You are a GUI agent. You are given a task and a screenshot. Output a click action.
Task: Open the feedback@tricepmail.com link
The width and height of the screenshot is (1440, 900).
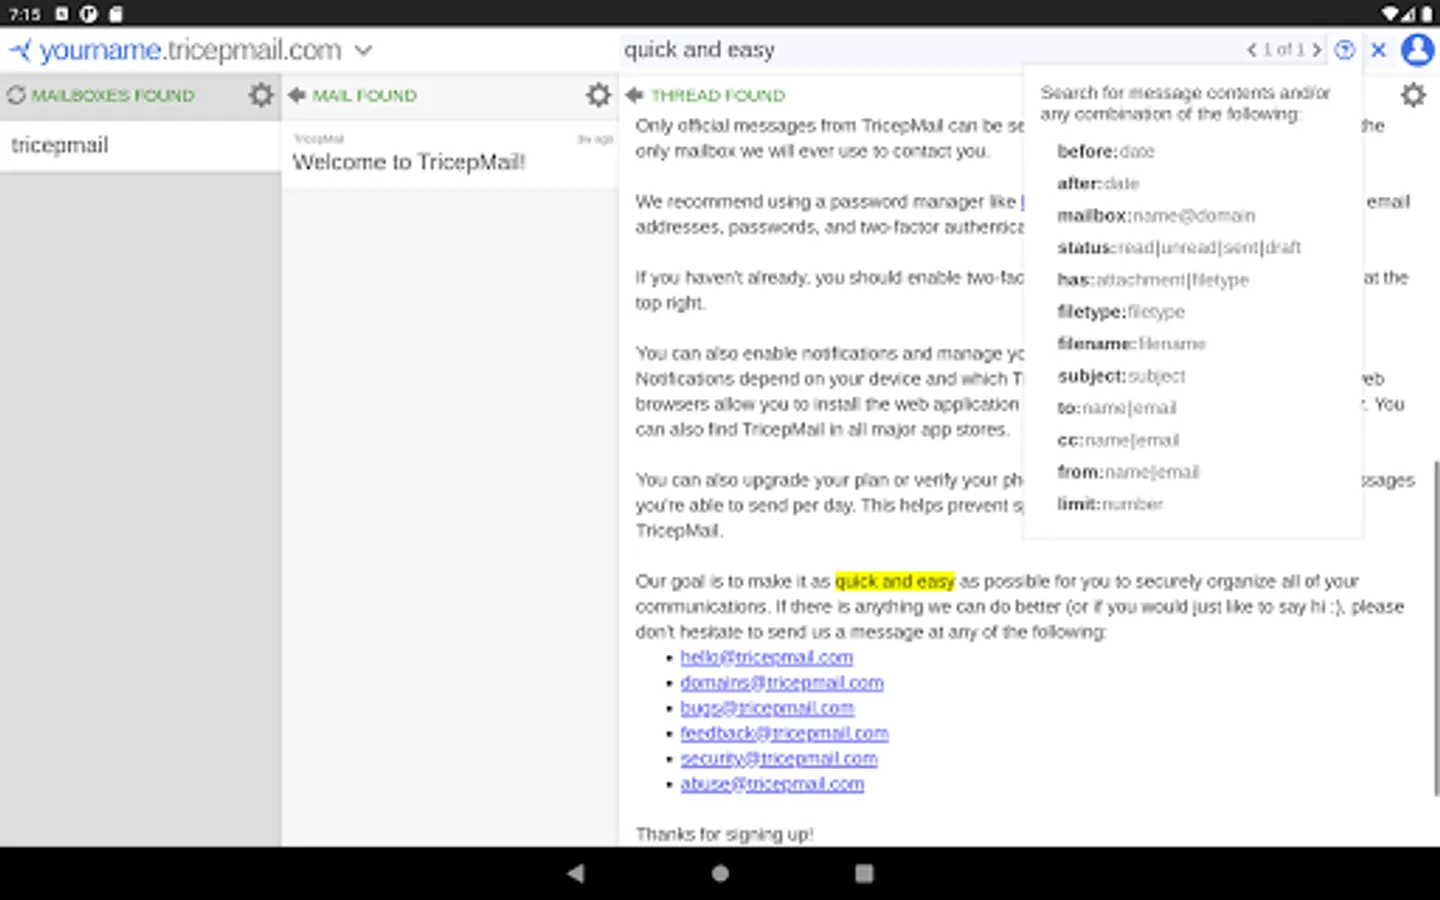(x=784, y=734)
